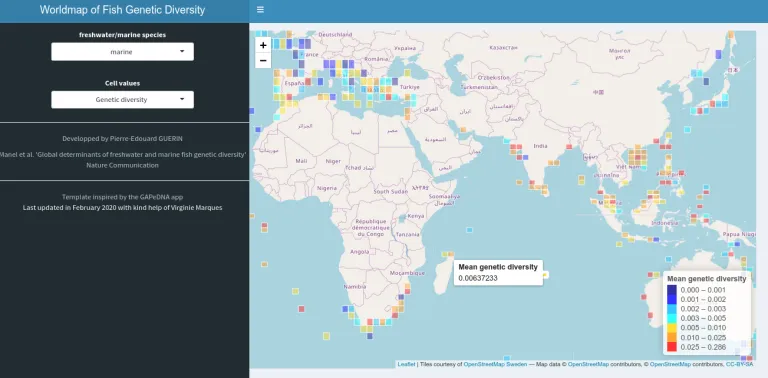Click the Nature Communication text
The image size is (768, 378).
pos(122,165)
